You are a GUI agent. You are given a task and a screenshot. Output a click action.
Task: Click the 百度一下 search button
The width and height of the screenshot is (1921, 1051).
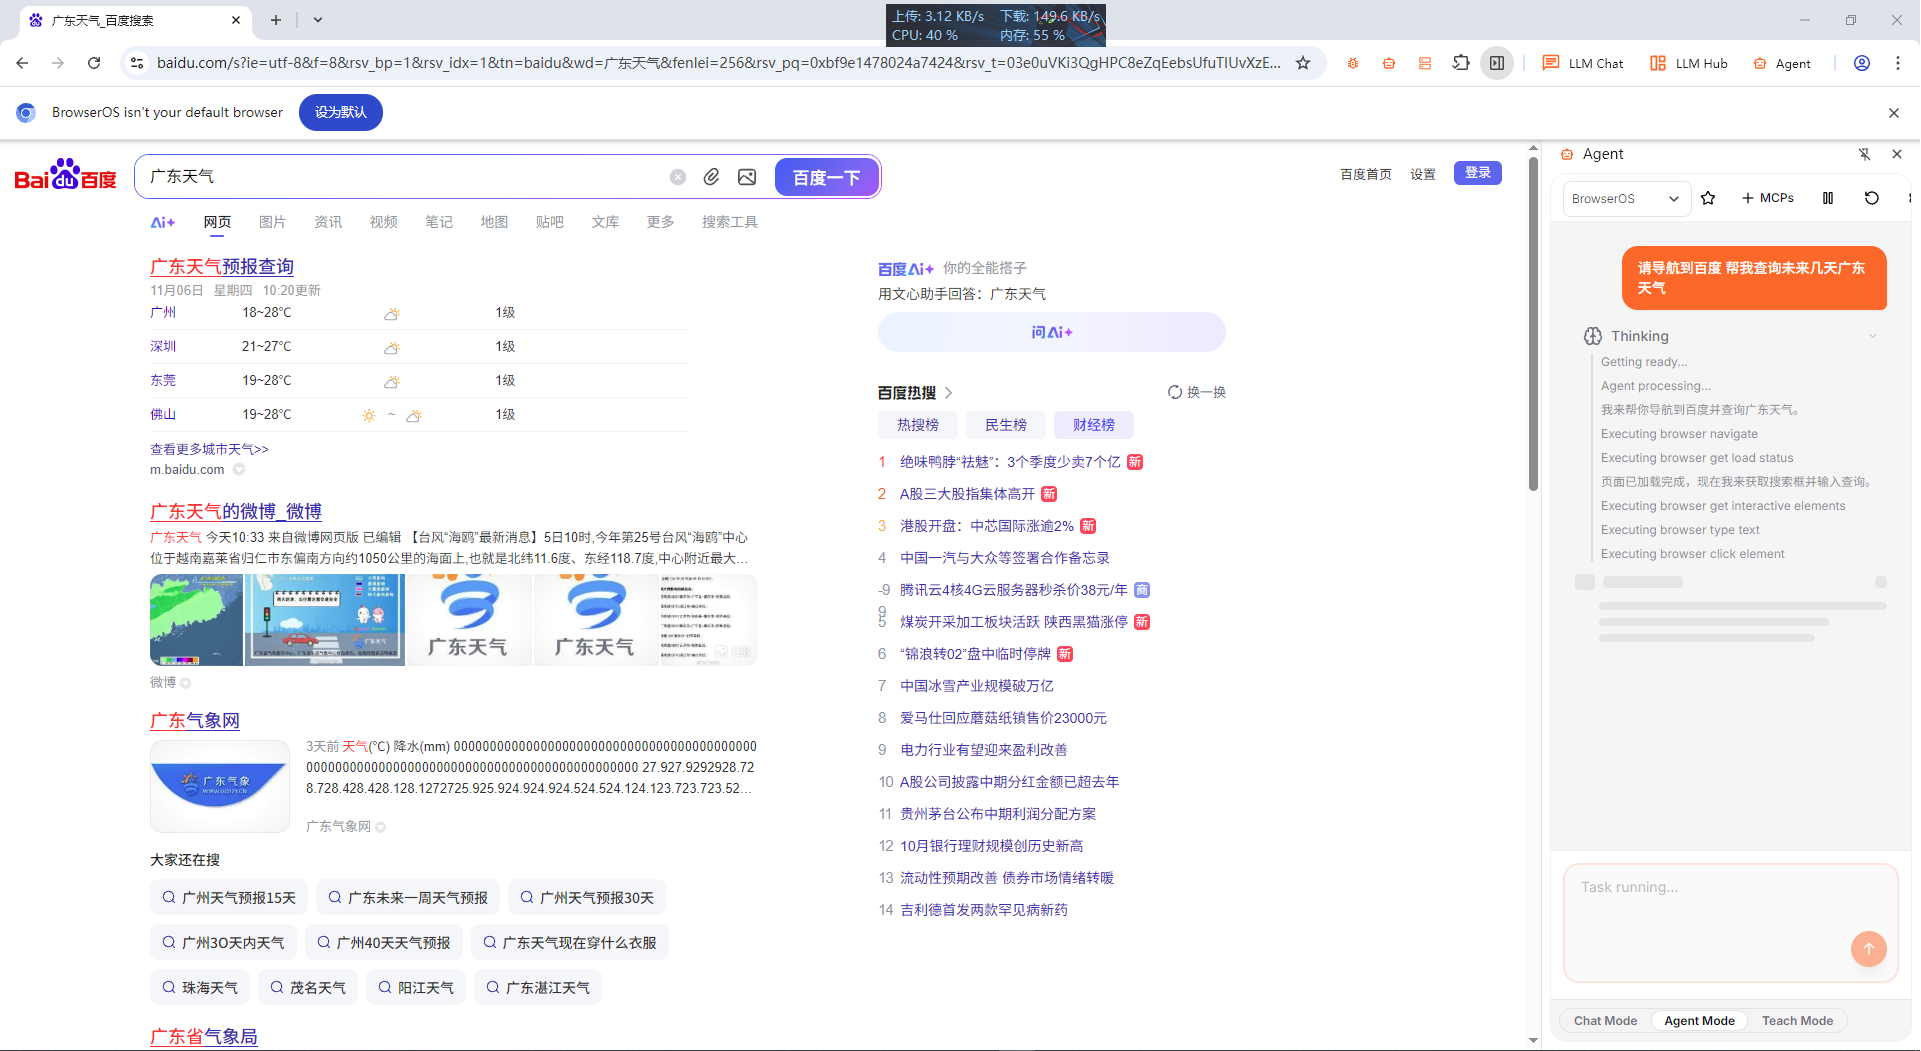(826, 177)
